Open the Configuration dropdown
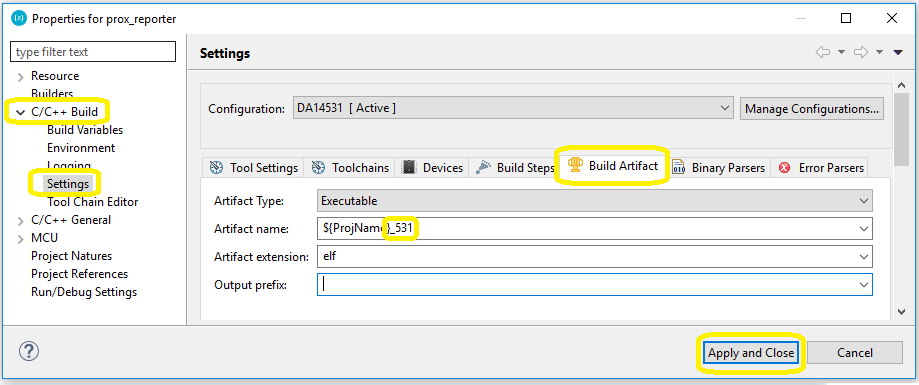 pyautogui.click(x=513, y=108)
